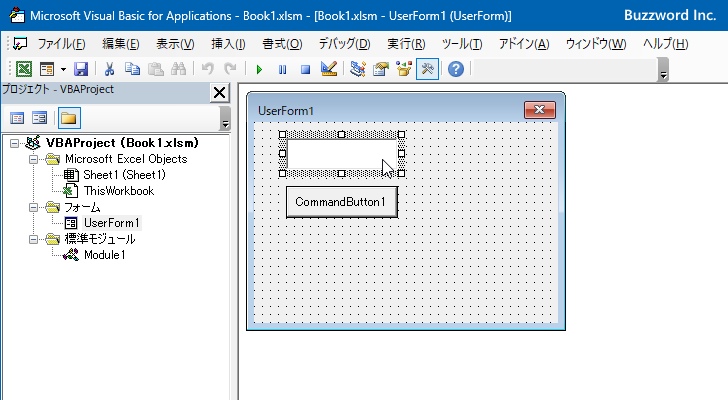728x400 pixels.
Task: Open the 実行(R) menu
Action: tap(406, 44)
